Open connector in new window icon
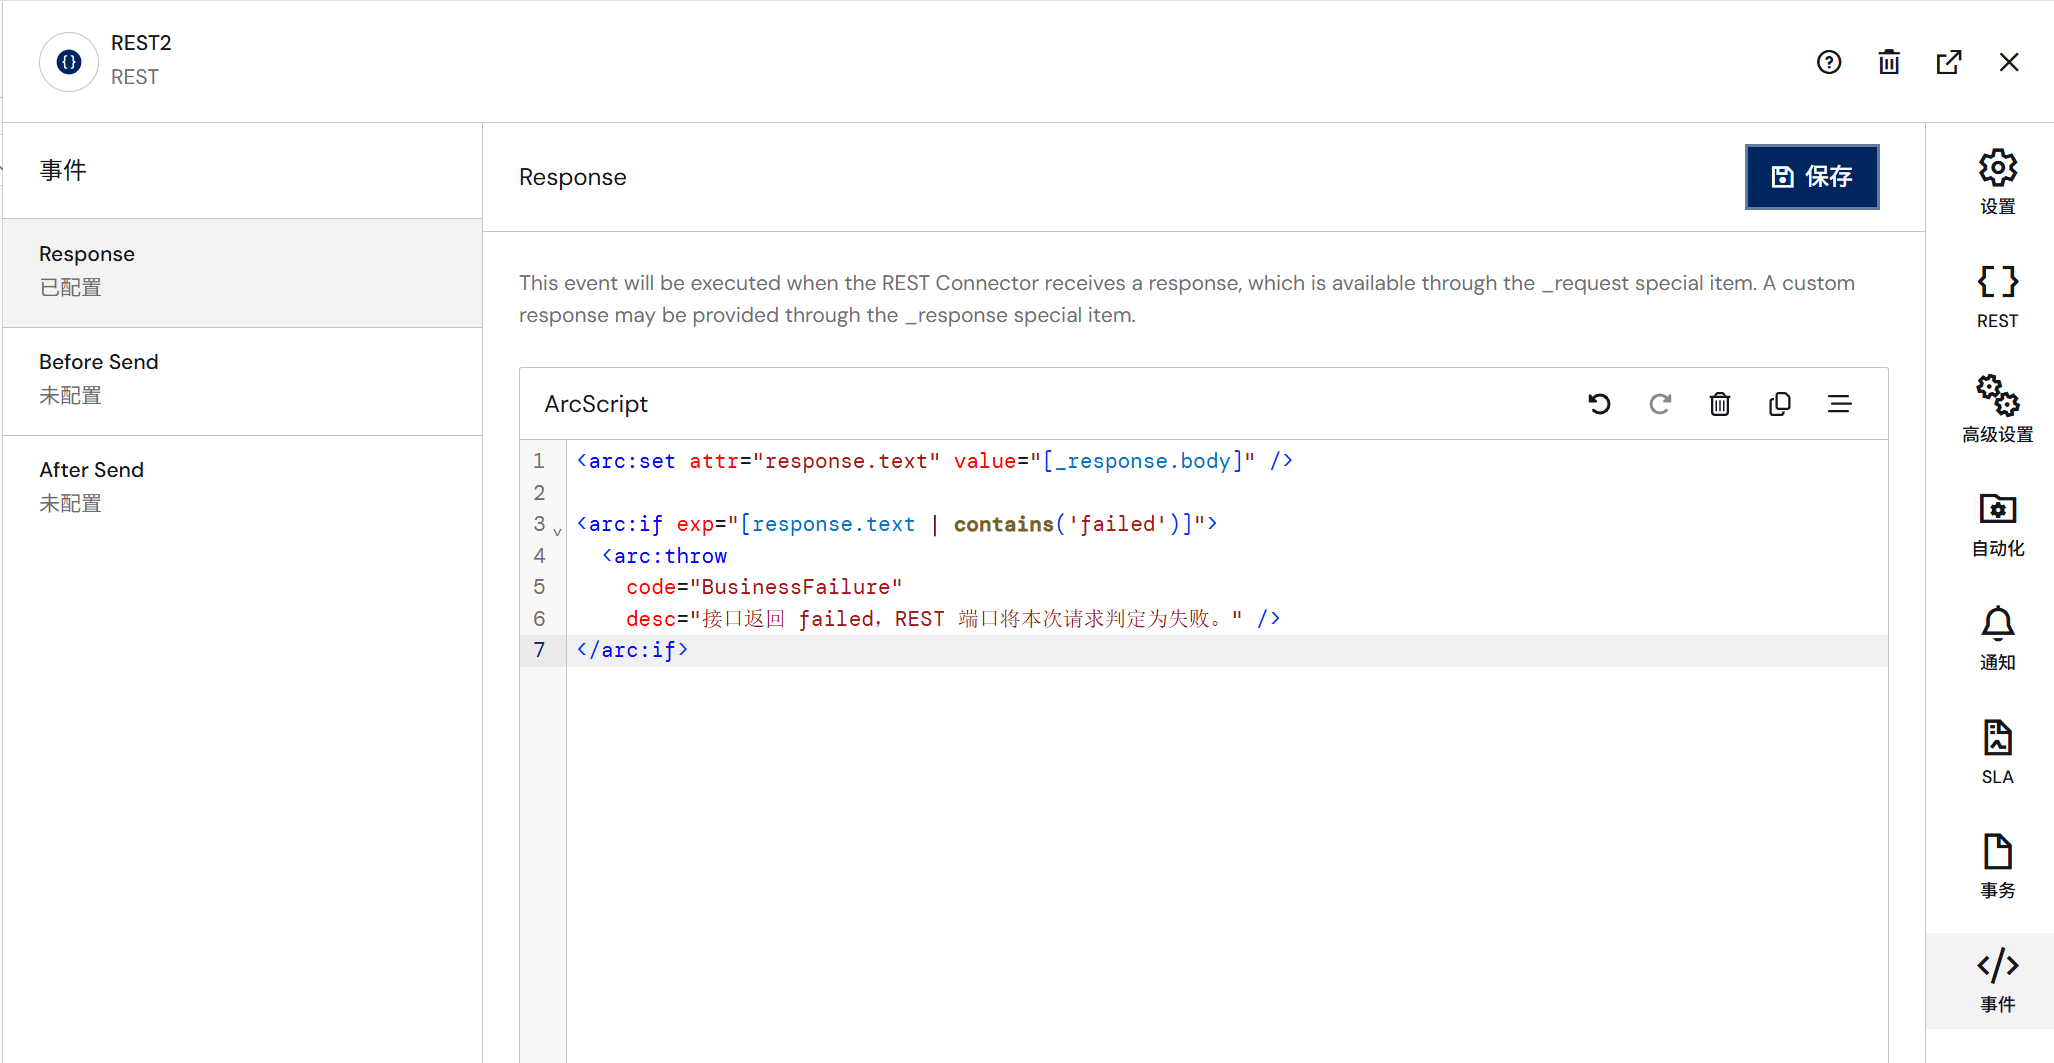Image resolution: width=2054 pixels, height=1063 pixels. click(1949, 62)
